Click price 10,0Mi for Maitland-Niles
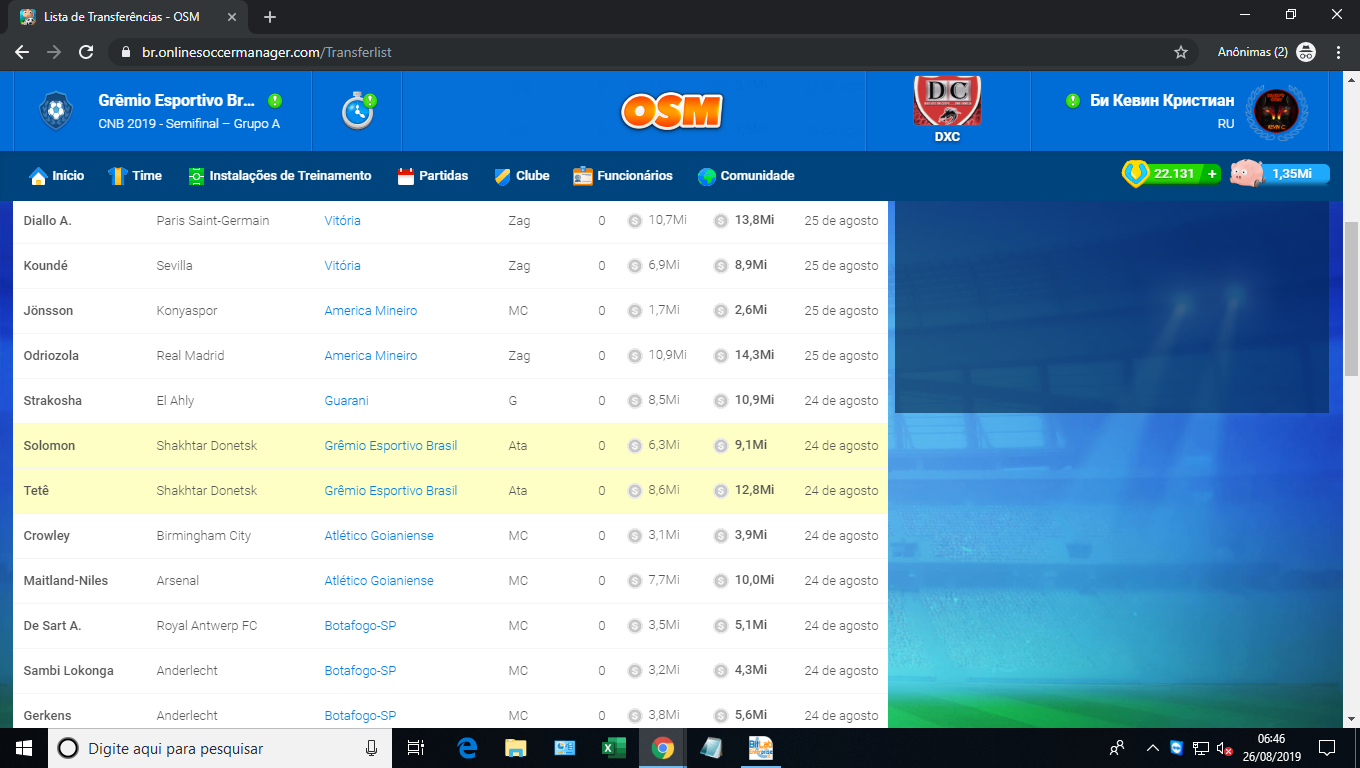Image resolution: width=1360 pixels, height=768 pixels. (755, 580)
